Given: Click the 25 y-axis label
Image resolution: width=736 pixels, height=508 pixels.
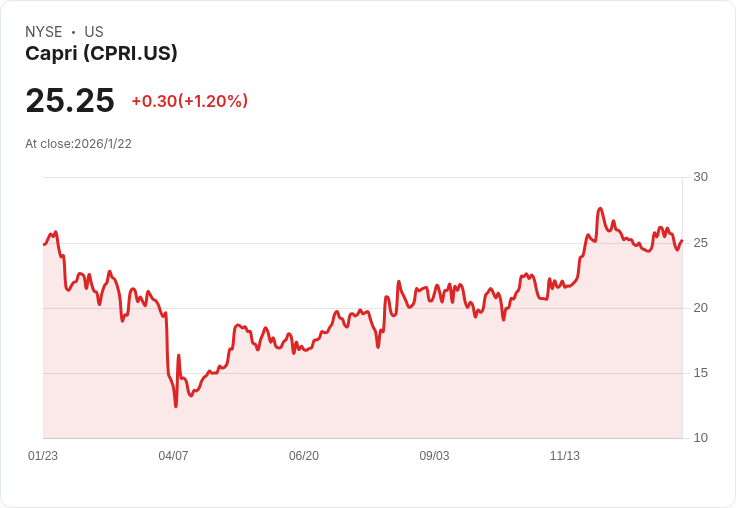Looking at the screenshot, I should (x=700, y=243).
